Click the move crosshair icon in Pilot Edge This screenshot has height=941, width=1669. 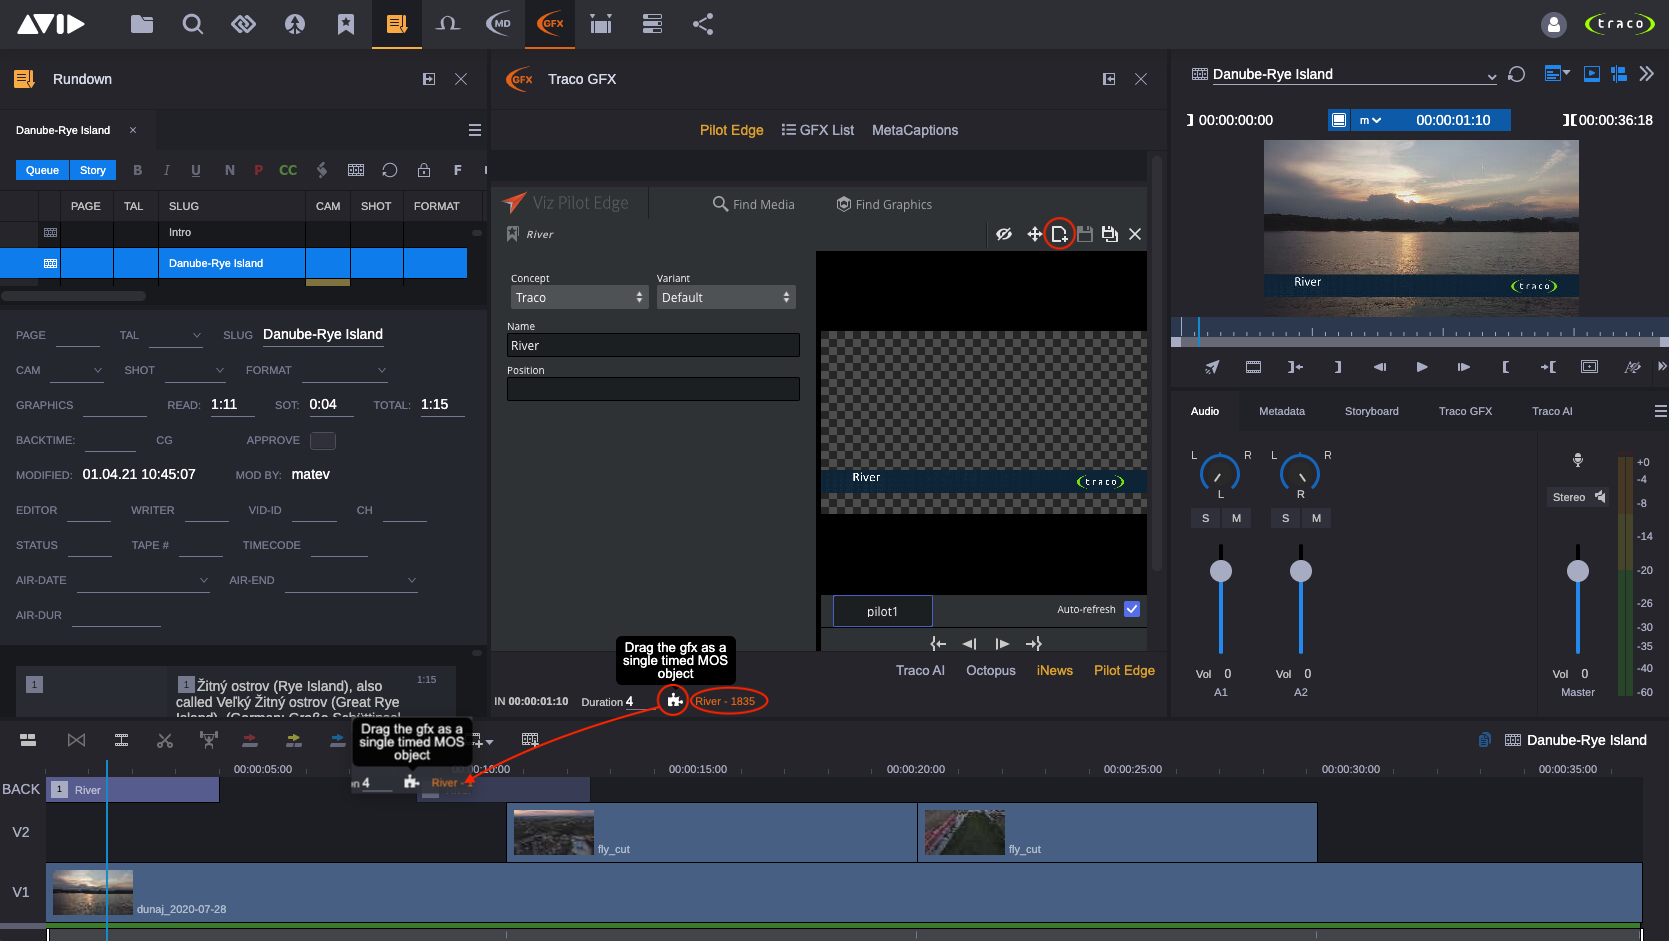(1034, 234)
